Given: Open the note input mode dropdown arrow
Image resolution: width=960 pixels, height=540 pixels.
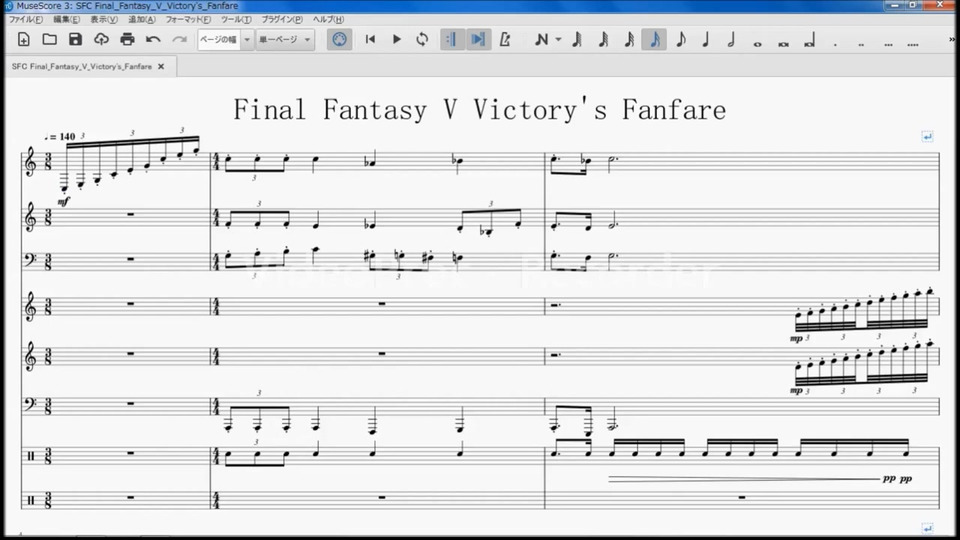Looking at the screenshot, I should pyautogui.click(x=558, y=40).
